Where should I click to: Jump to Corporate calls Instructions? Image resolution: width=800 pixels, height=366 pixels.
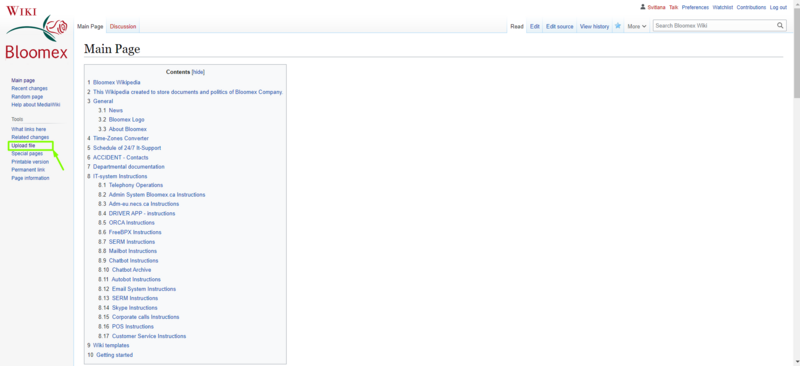145,317
